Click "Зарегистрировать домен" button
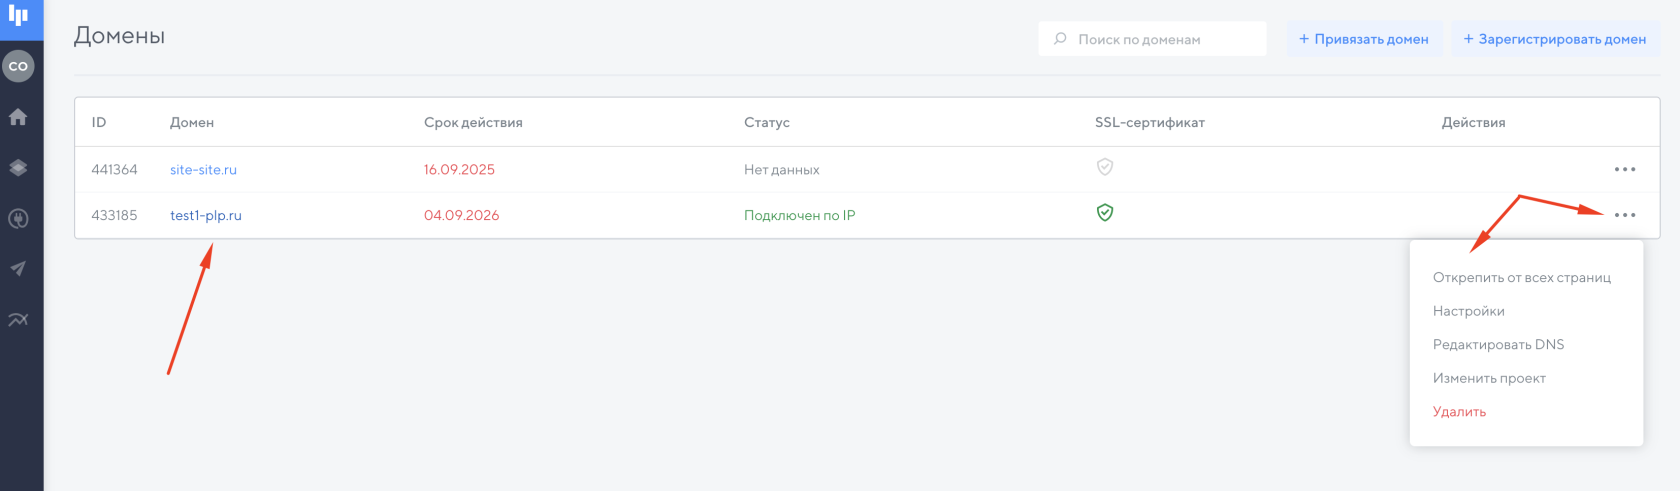The width and height of the screenshot is (1680, 491). [1555, 39]
